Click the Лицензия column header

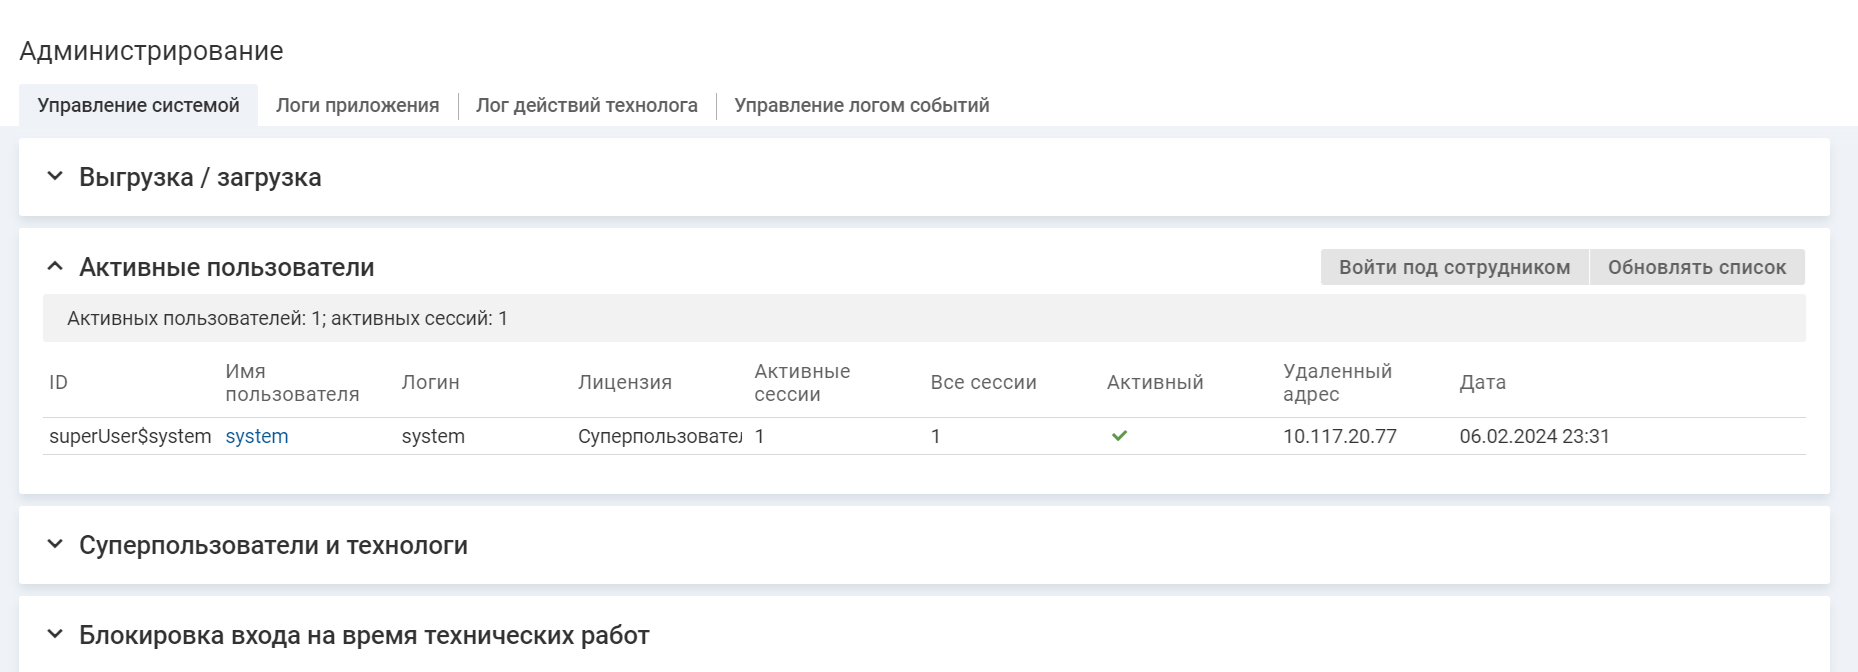(624, 383)
